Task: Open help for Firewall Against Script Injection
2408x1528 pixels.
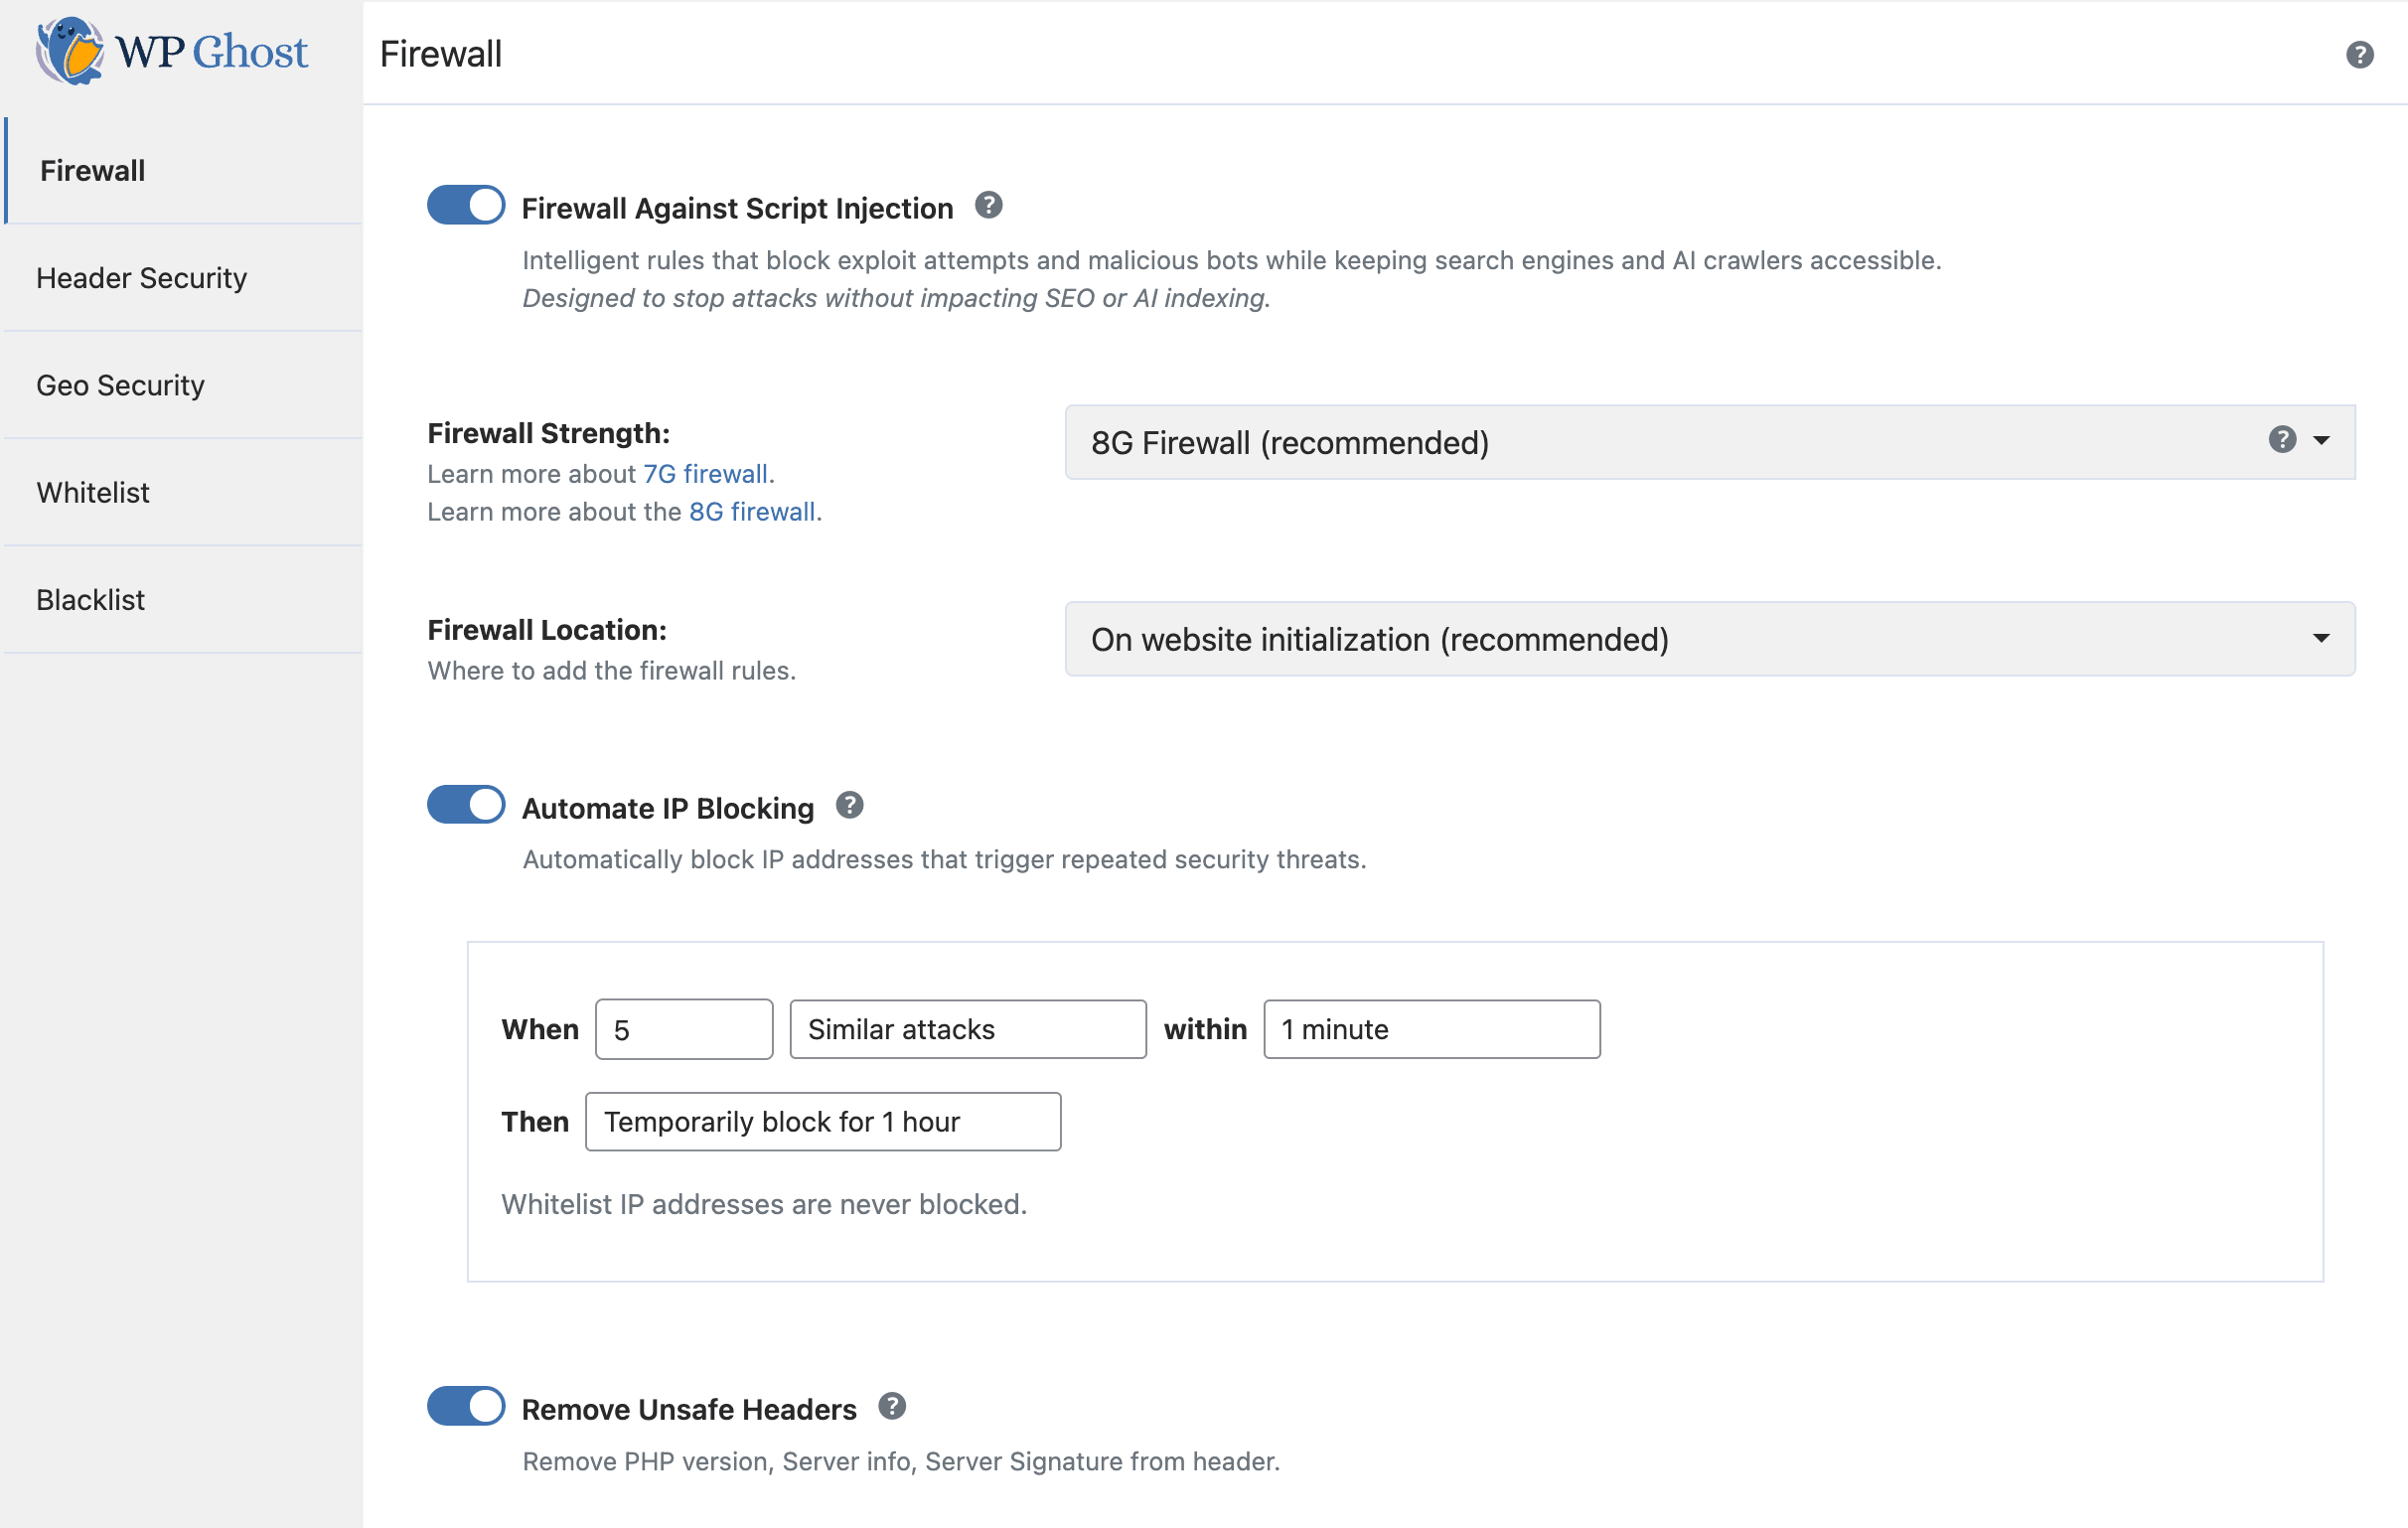Action: tap(988, 205)
